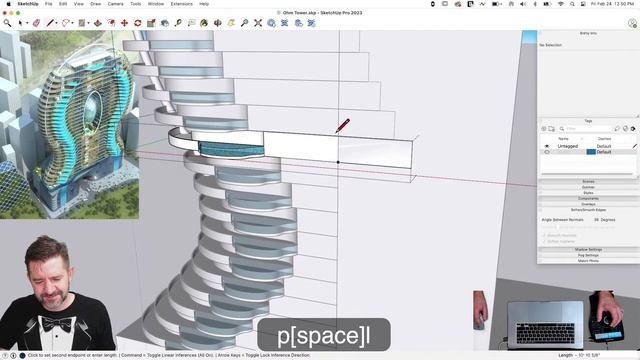The height and width of the screenshot is (360, 640).
Task: Click Name column header in Tags
Action: (563, 139)
